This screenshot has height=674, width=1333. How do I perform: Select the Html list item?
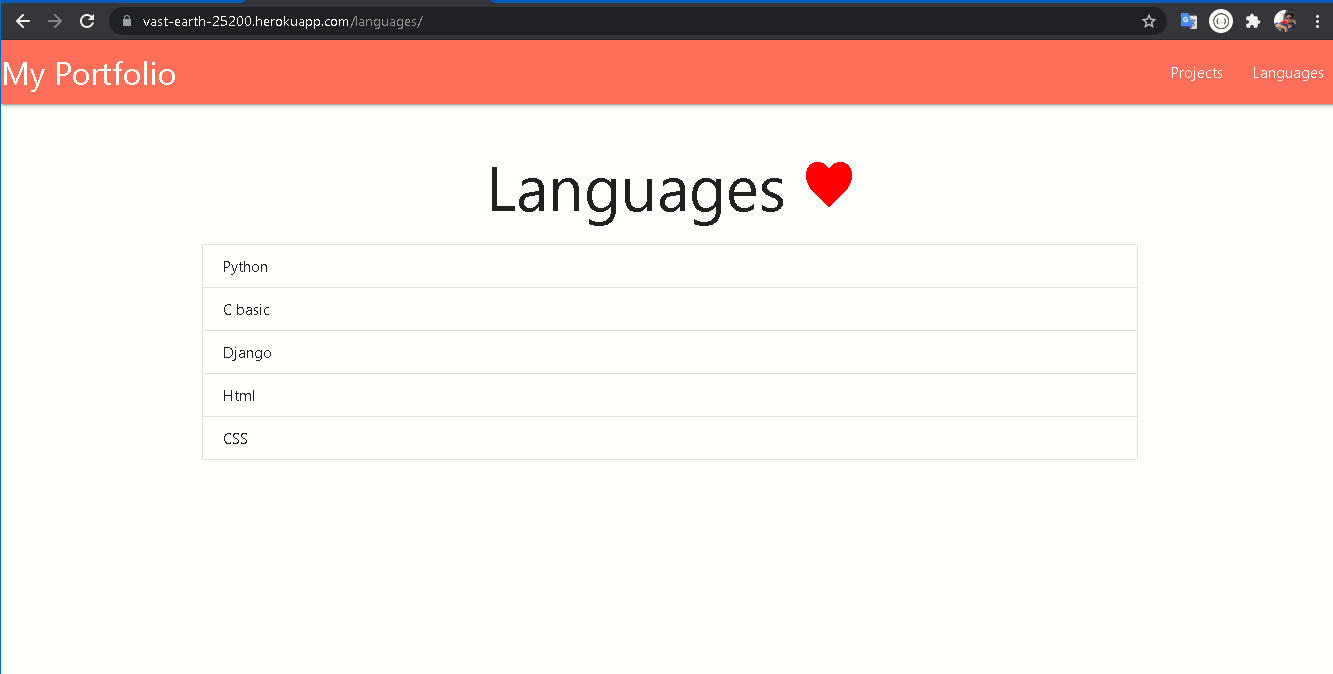click(x=669, y=395)
